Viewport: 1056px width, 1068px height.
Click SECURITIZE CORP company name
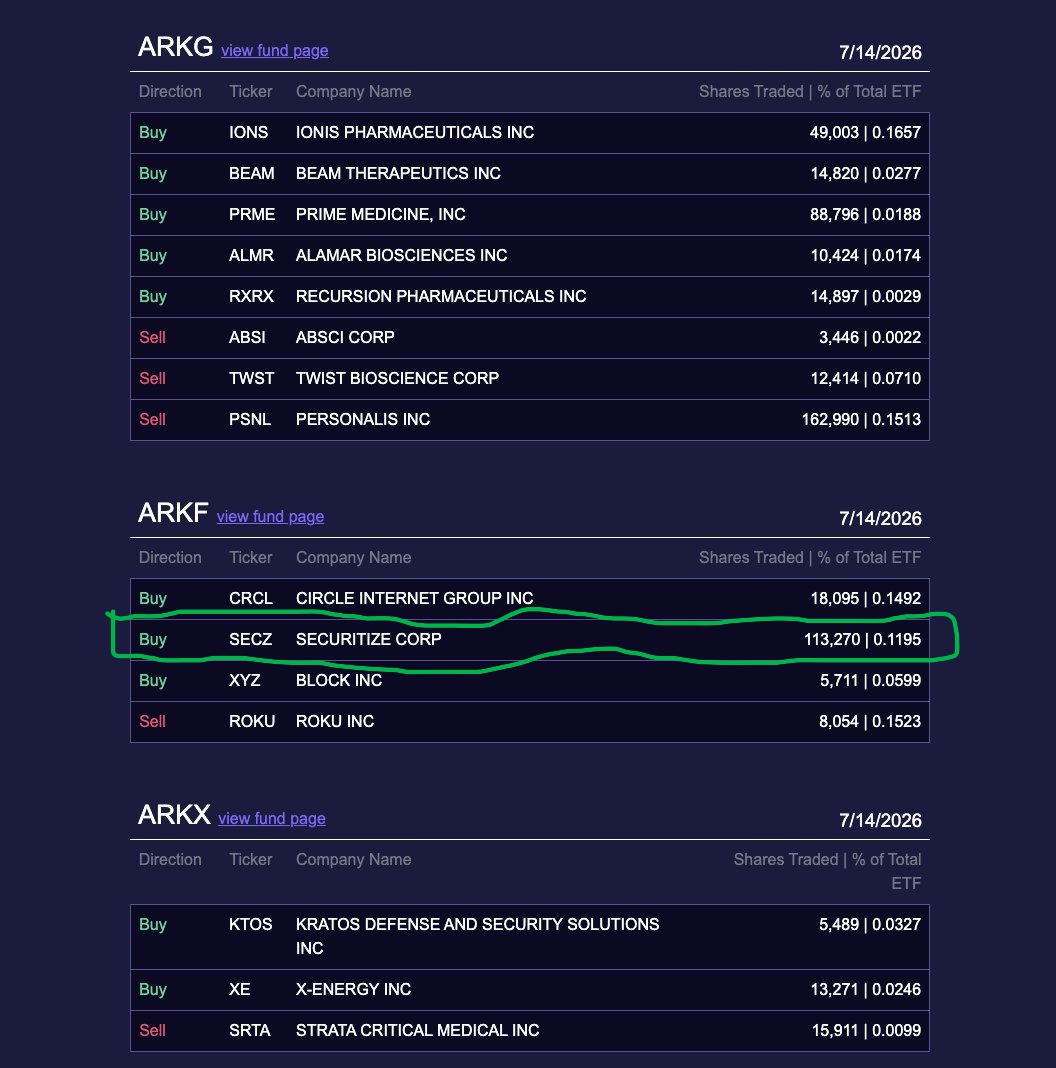tap(369, 639)
